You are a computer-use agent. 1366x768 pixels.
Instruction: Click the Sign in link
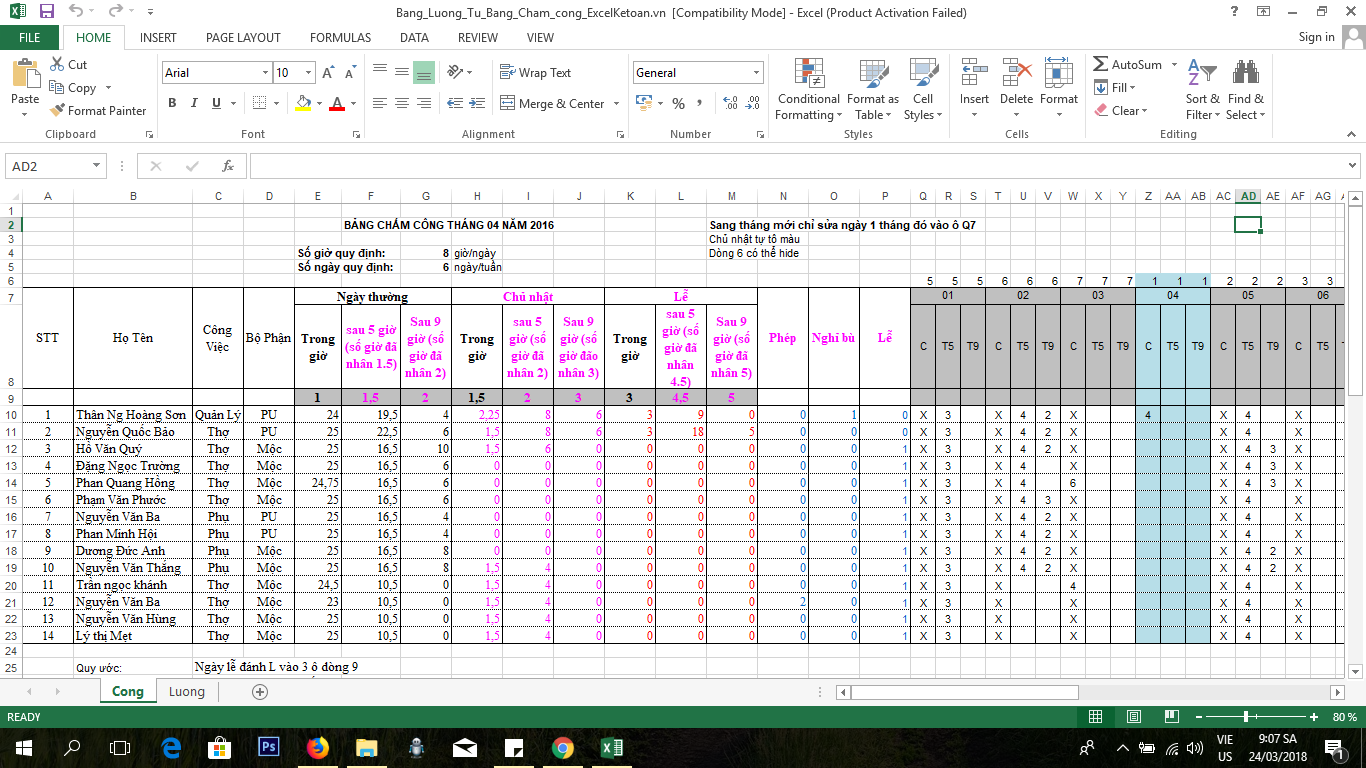1316,37
